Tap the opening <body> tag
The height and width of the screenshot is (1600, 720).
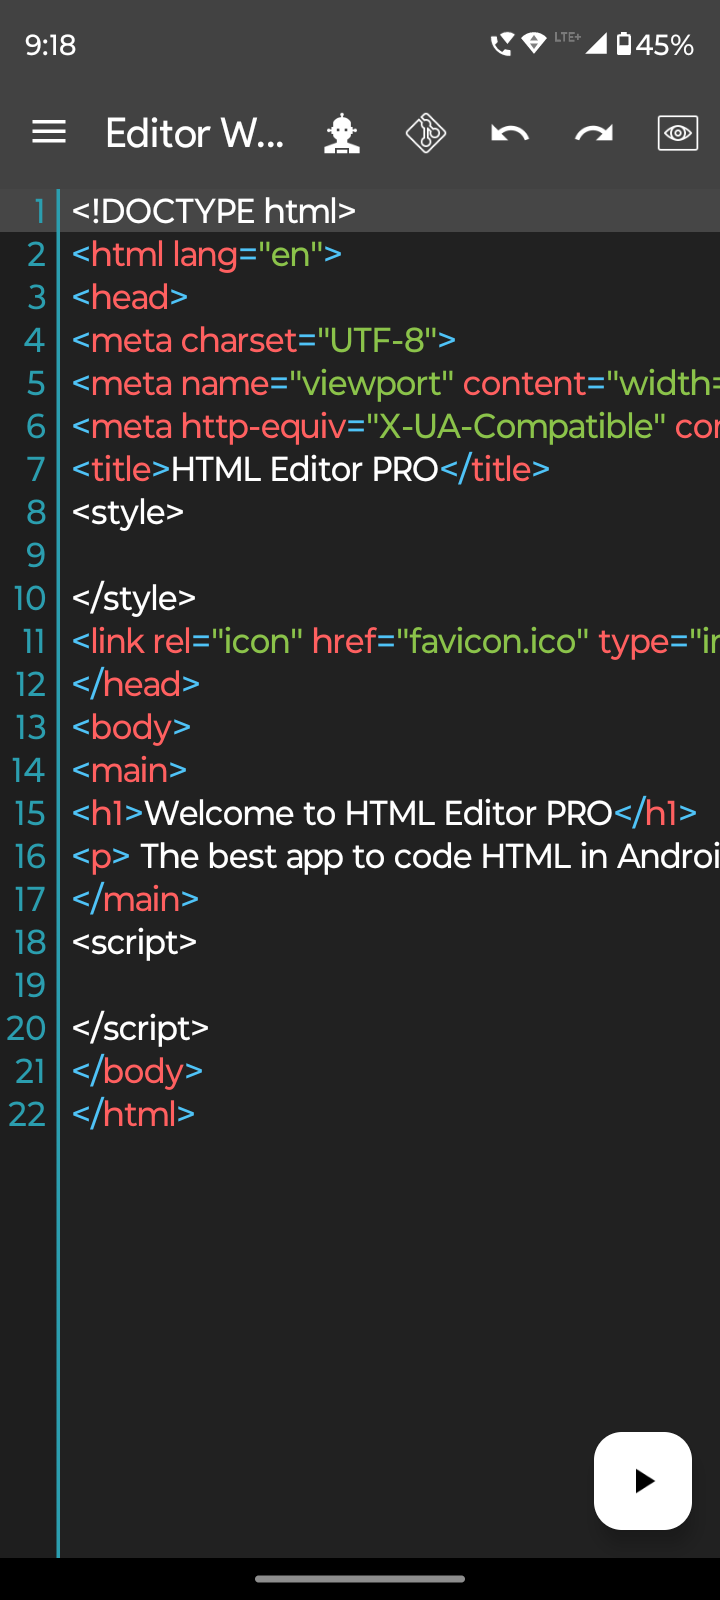[131, 727]
